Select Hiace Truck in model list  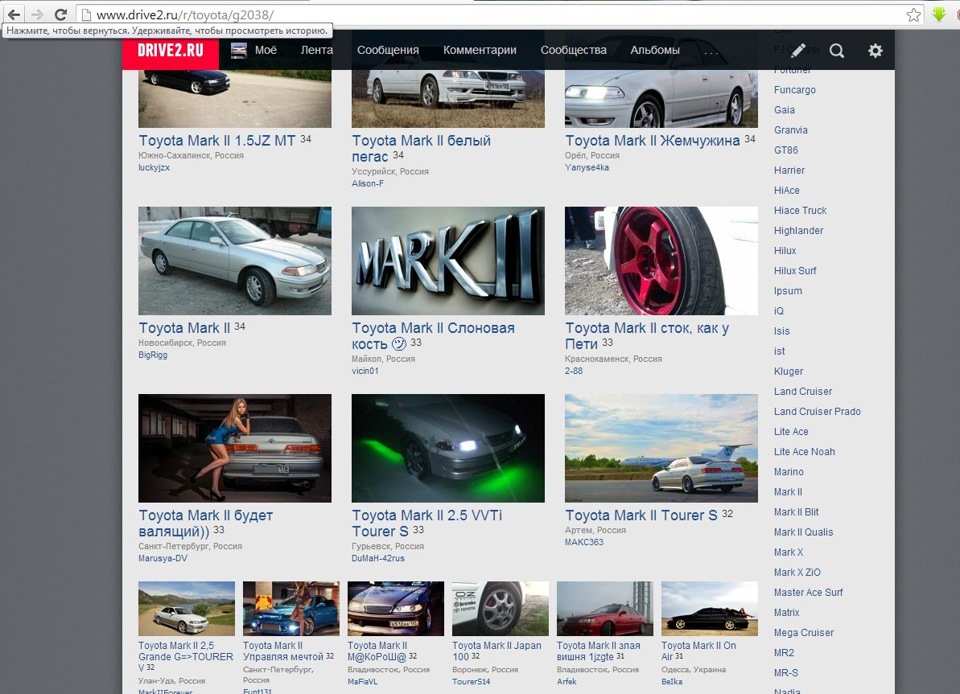(800, 211)
